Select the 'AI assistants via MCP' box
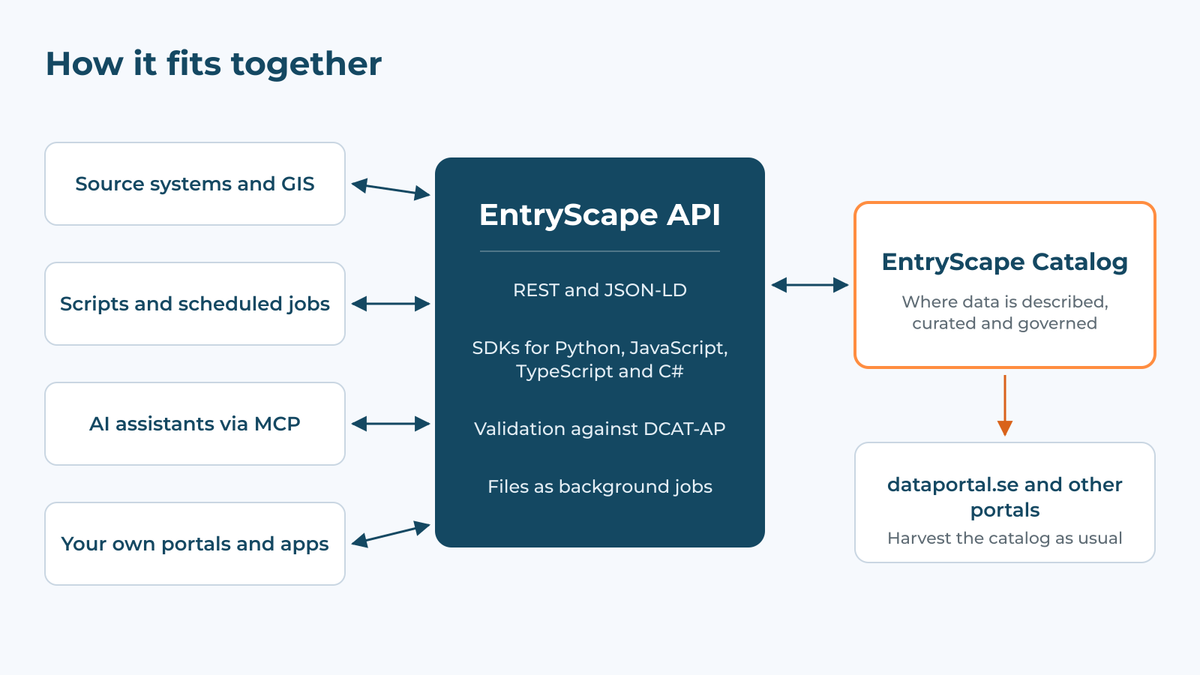The image size is (1200, 675). click(x=195, y=424)
